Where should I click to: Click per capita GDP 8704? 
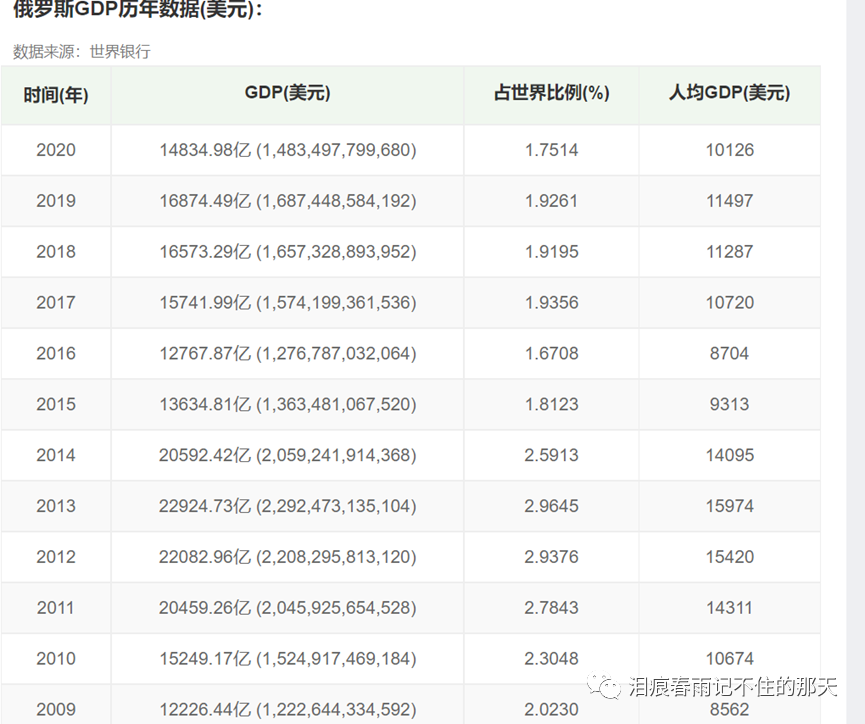coord(729,353)
